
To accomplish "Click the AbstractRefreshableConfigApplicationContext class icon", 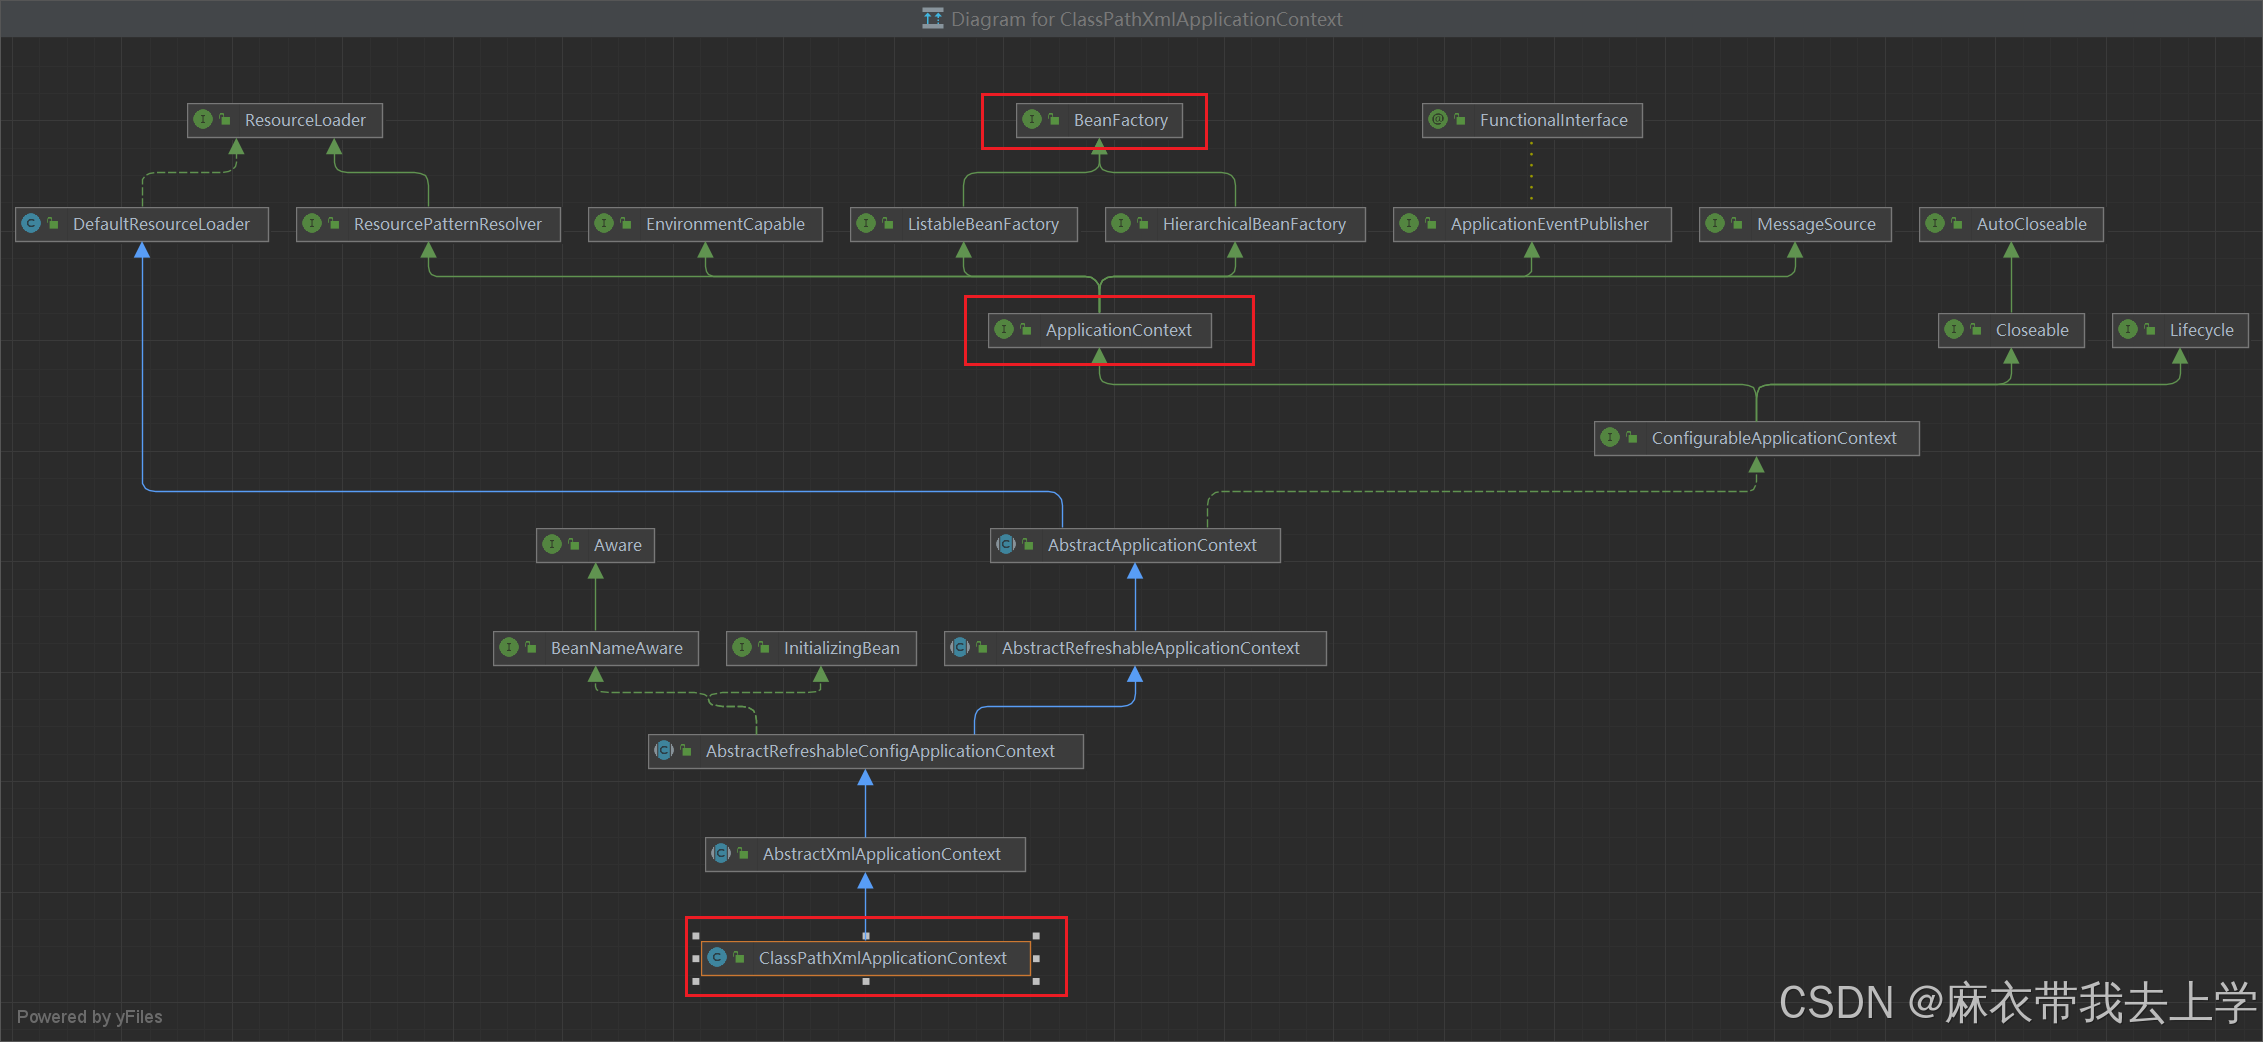I will point(664,751).
